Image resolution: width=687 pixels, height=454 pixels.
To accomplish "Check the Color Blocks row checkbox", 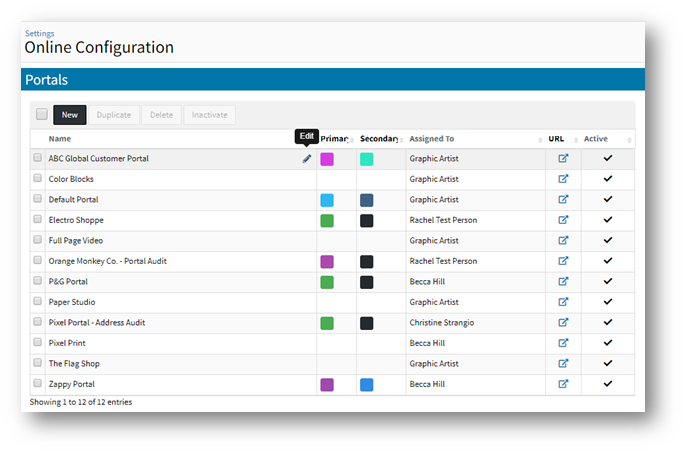I will coord(38,178).
